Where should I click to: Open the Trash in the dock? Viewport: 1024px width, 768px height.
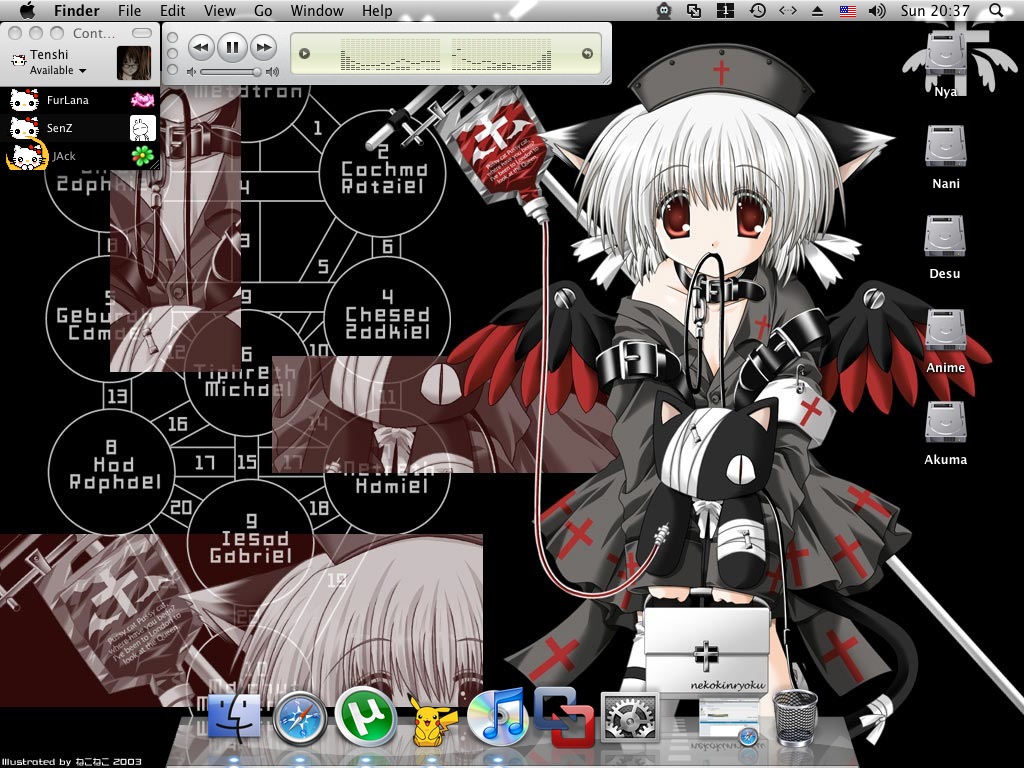(x=795, y=718)
